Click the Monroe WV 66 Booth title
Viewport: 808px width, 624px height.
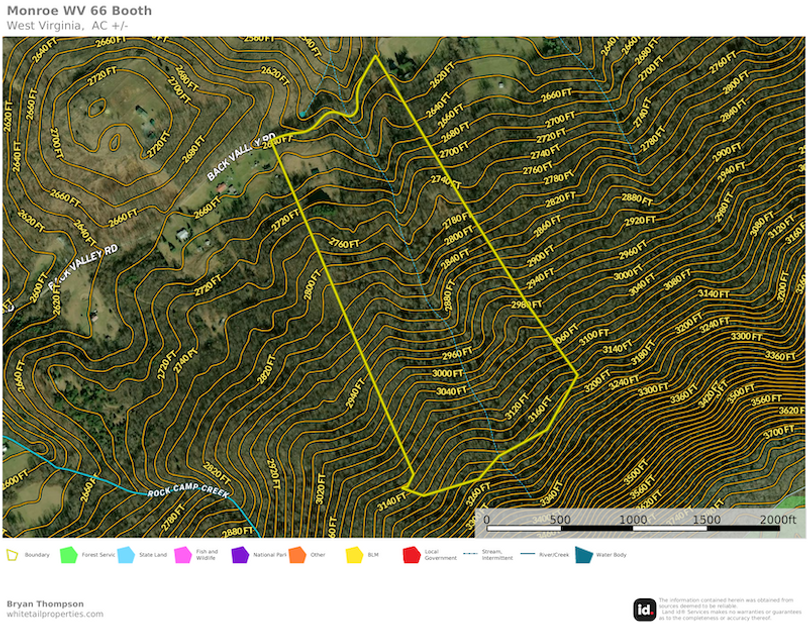(x=80, y=11)
